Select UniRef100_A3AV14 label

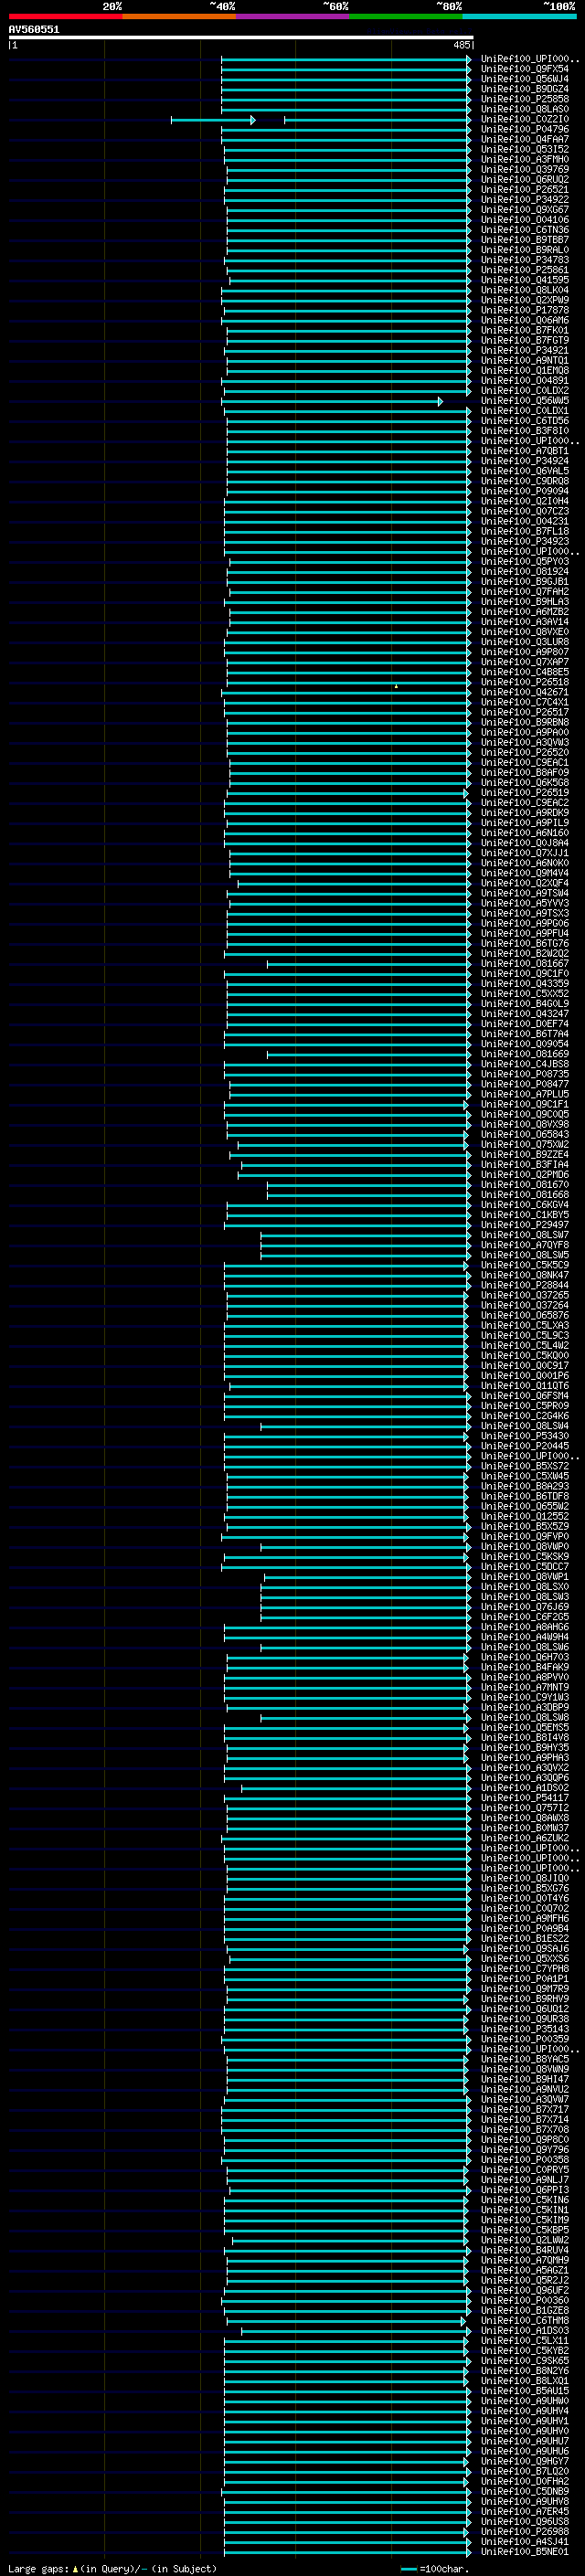[524, 621]
